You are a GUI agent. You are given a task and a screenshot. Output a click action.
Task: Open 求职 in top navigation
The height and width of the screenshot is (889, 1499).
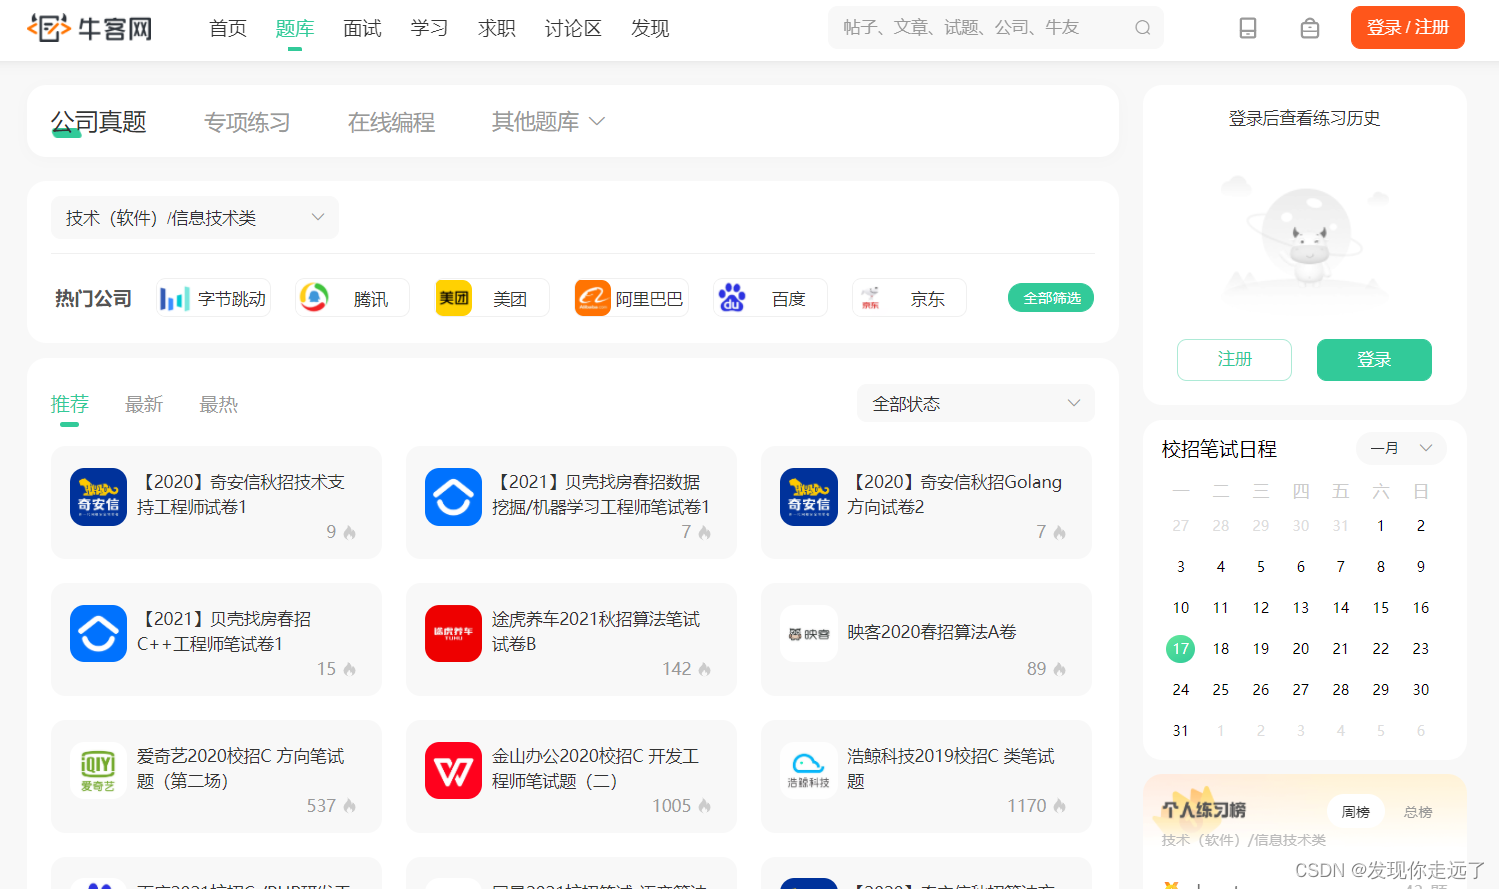pyautogui.click(x=497, y=28)
